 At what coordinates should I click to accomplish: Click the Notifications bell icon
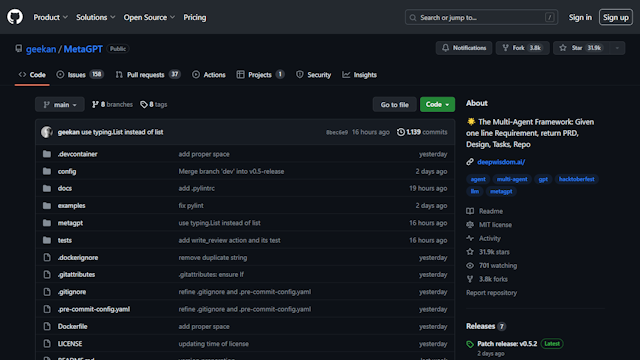point(445,48)
